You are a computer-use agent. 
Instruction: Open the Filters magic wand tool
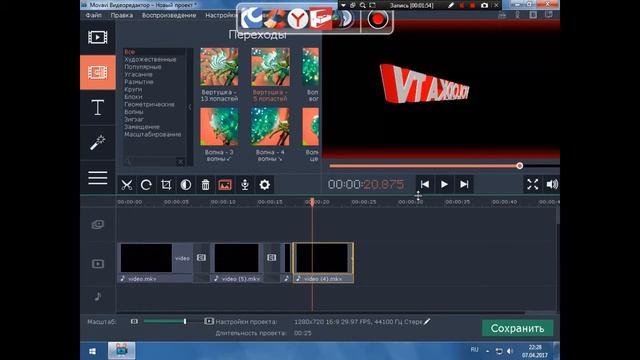point(98,142)
